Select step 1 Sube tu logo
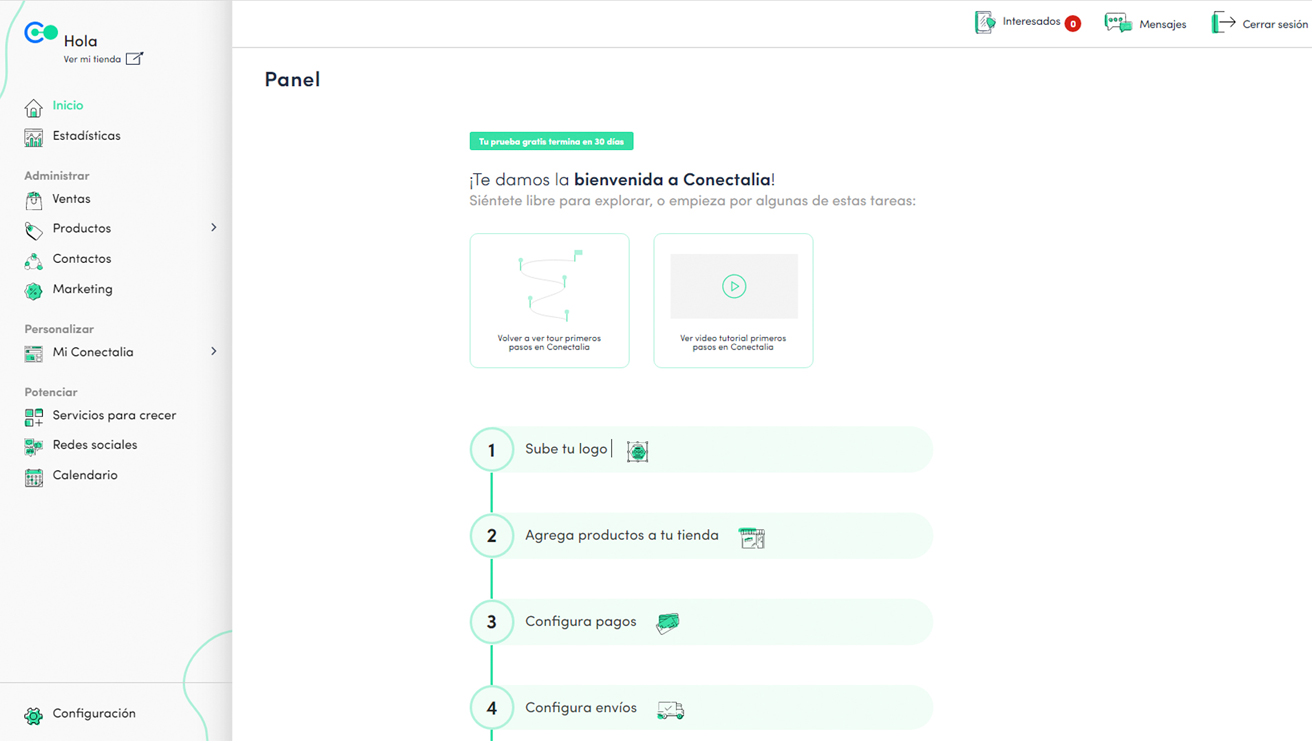The width and height of the screenshot is (1312, 743). (x=701, y=450)
